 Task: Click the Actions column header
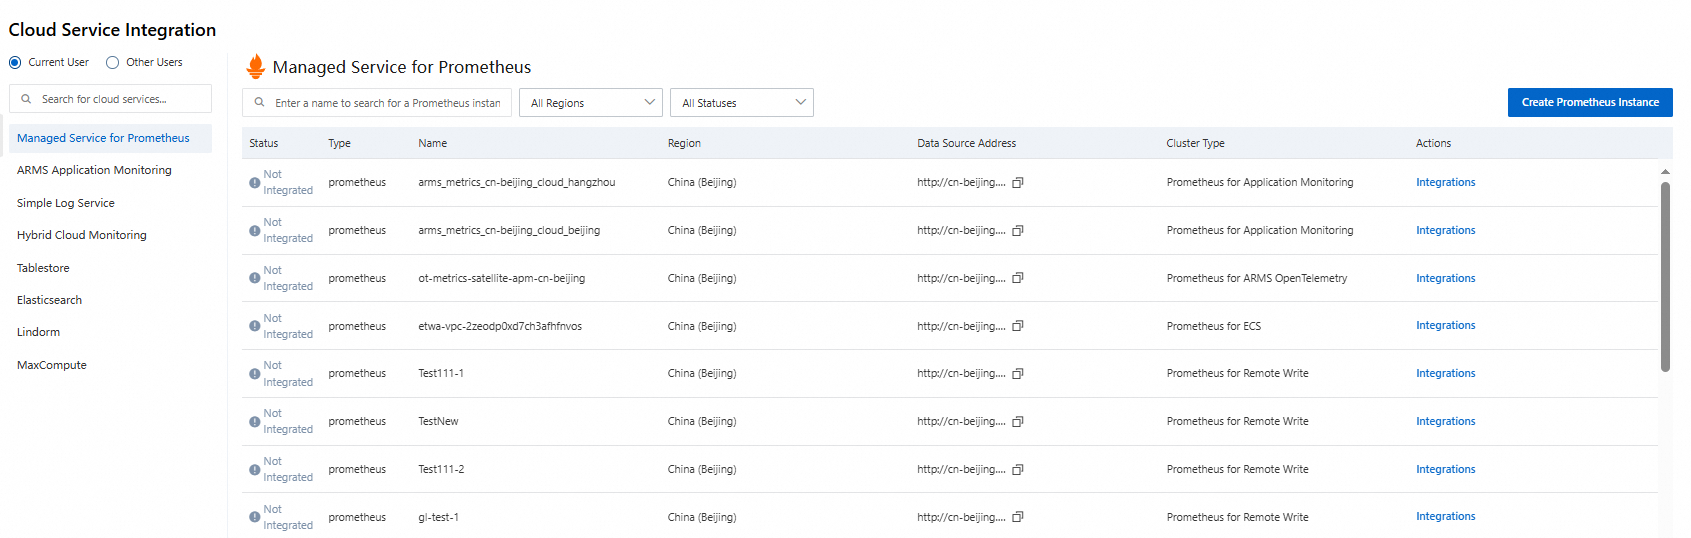pyautogui.click(x=1433, y=143)
